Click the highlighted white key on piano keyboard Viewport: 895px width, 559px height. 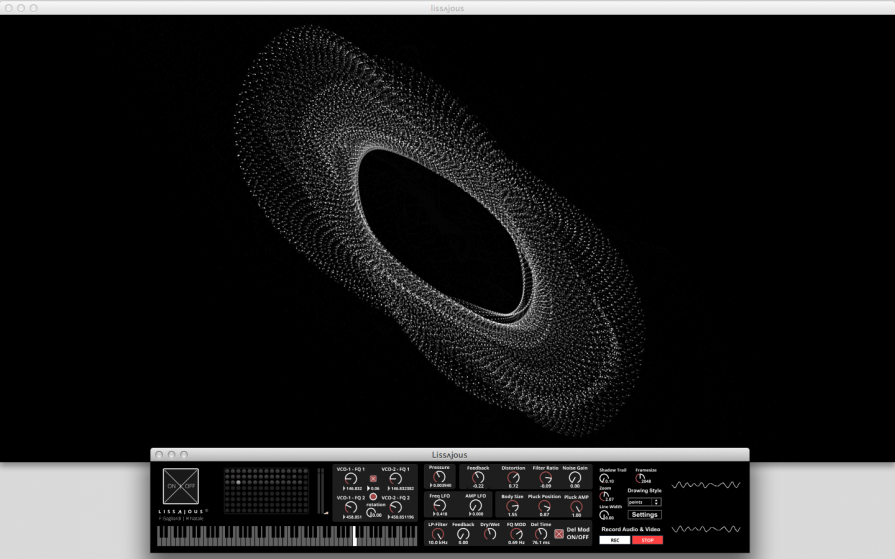(354, 536)
